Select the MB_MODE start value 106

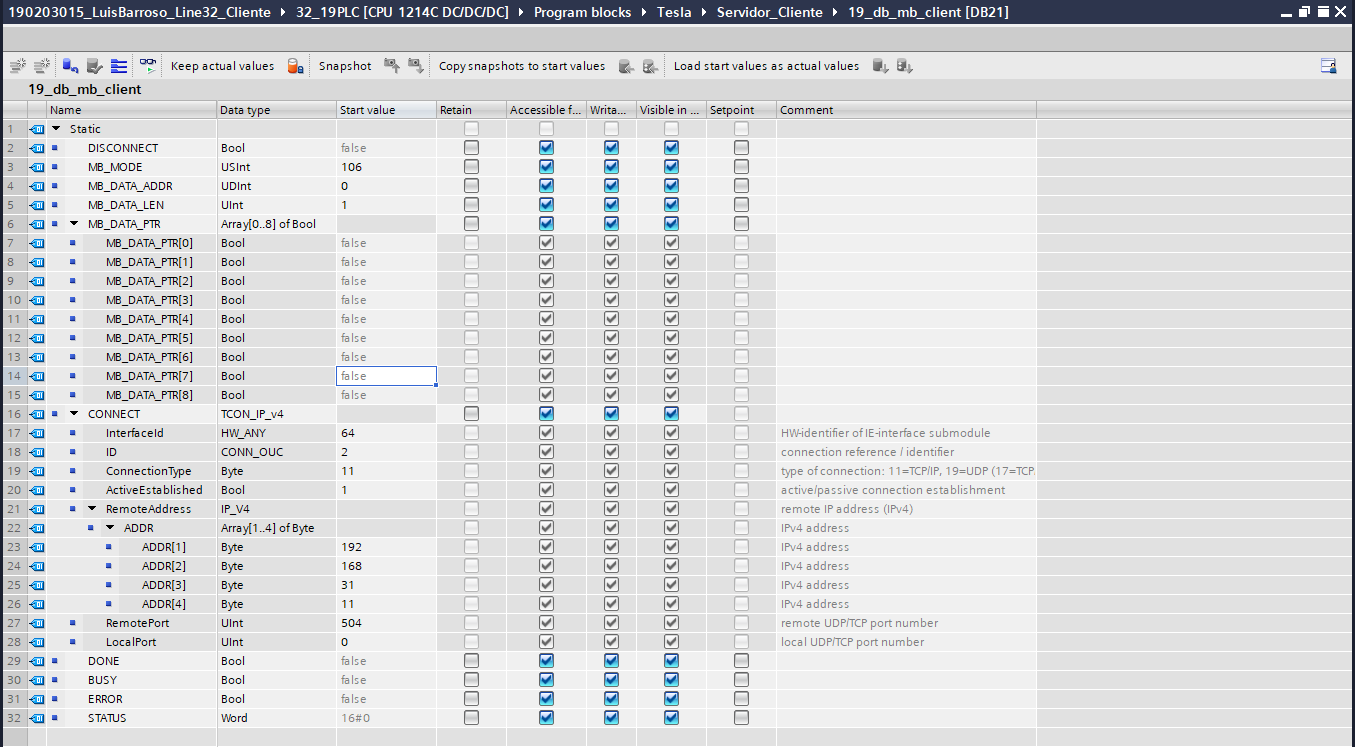[386, 167]
